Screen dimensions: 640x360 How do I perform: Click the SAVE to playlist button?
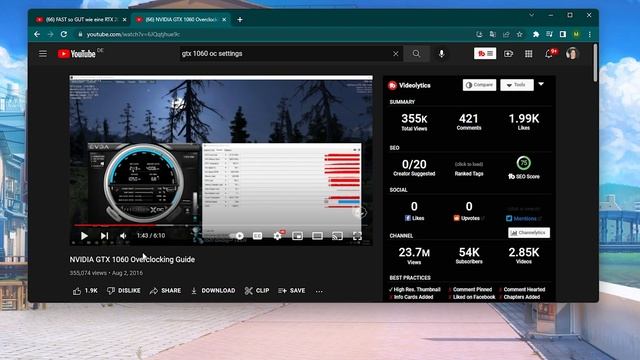click(x=291, y=291)
